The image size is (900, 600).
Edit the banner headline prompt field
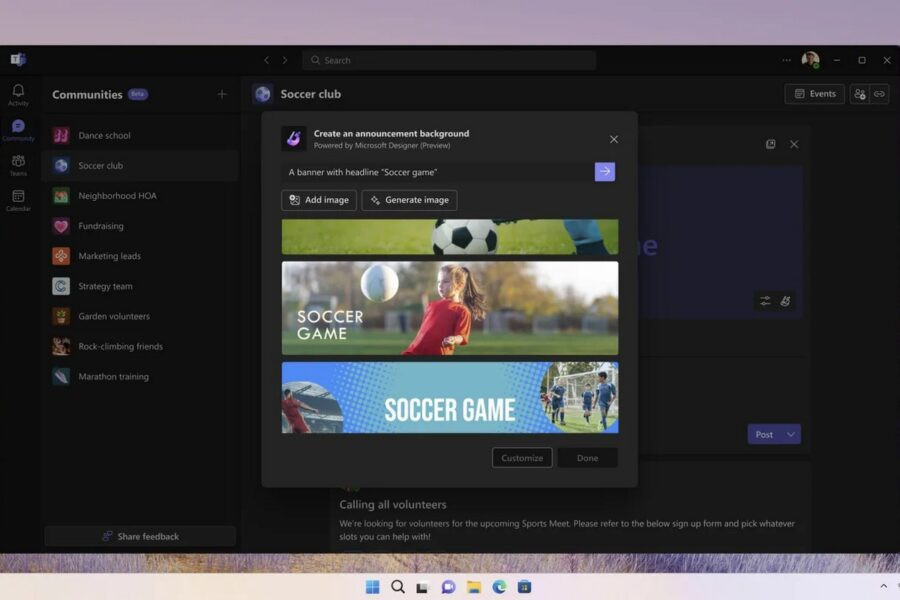click(x=438, y=172)
